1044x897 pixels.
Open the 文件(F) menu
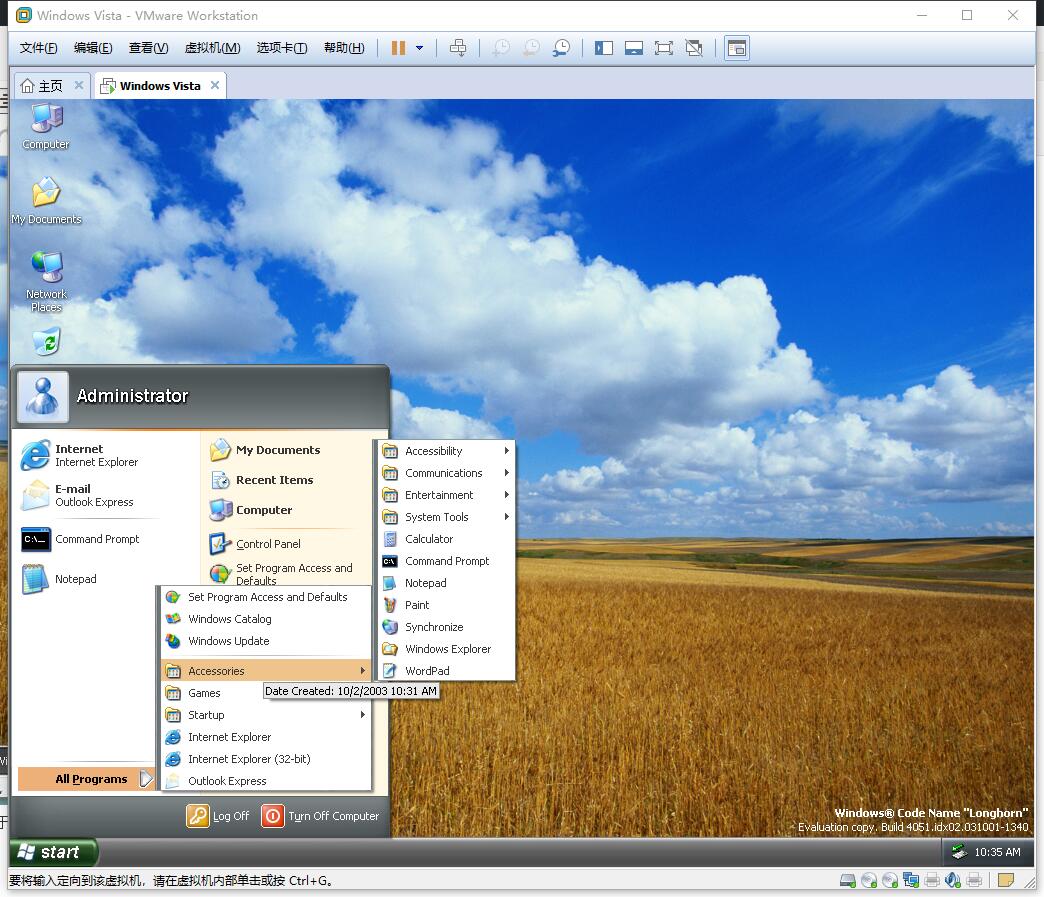[x=39, y=48]
